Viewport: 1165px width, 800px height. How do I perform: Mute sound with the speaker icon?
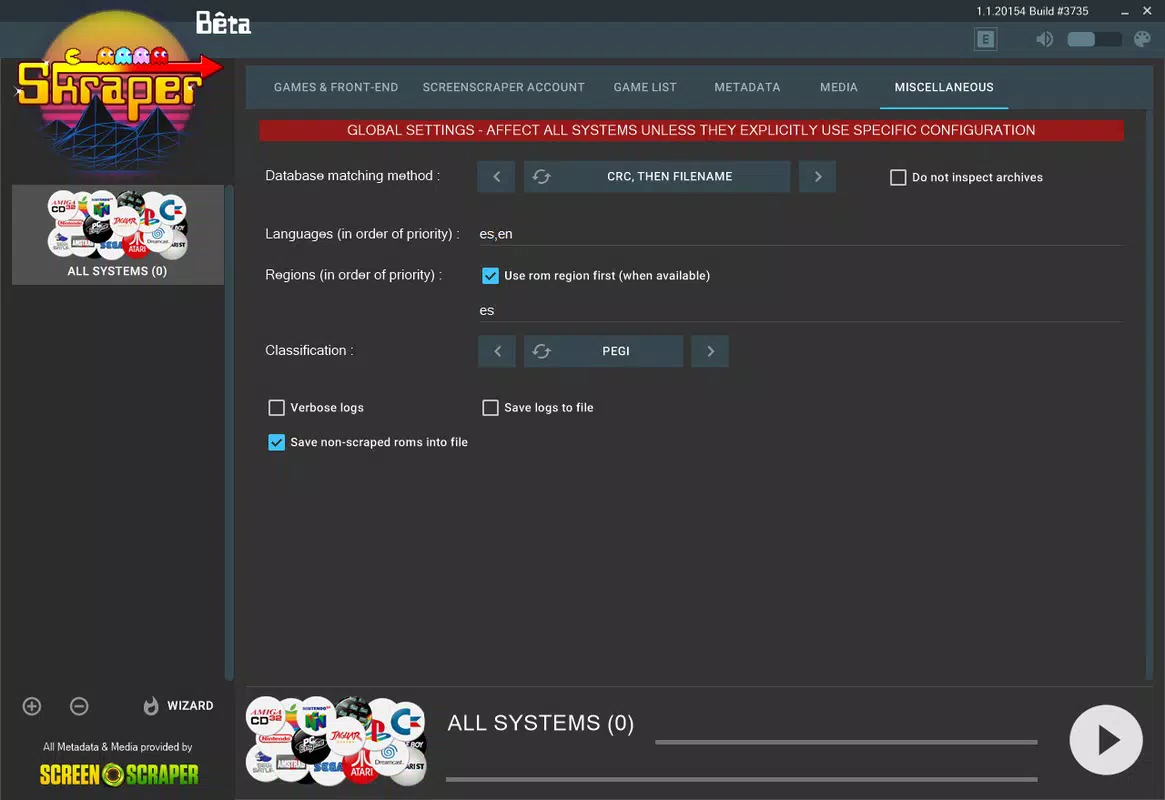coord(1044,39)
